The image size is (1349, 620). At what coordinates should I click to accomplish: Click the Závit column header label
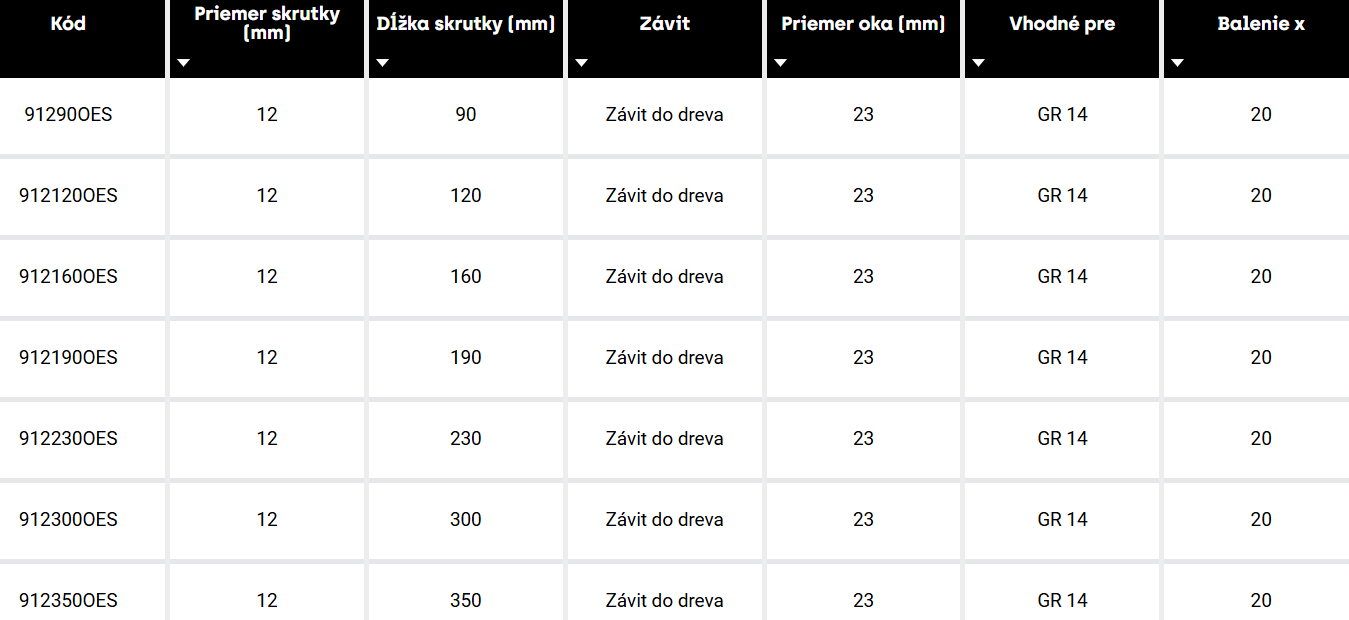point(664,24)
